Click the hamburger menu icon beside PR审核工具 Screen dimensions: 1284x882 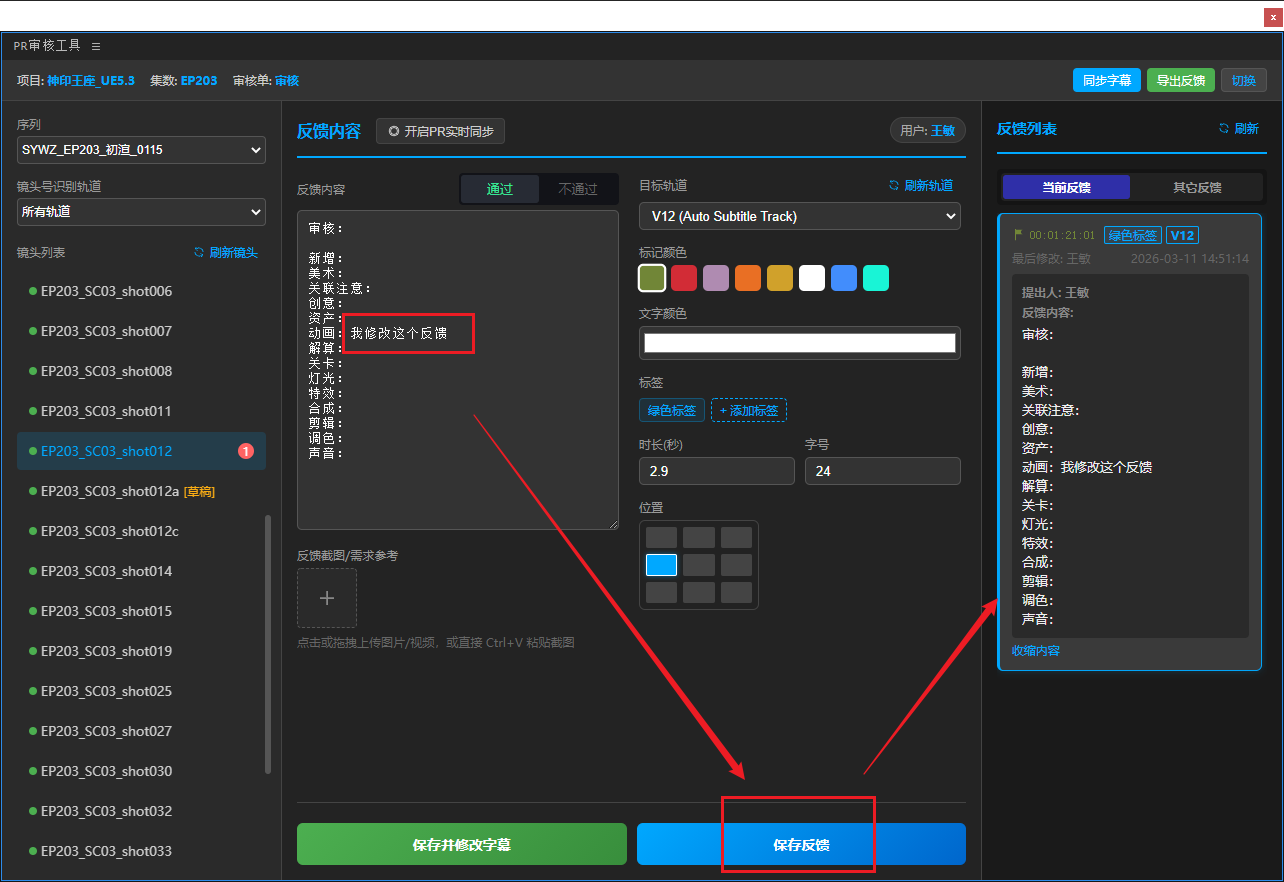(x=96, y=46)
